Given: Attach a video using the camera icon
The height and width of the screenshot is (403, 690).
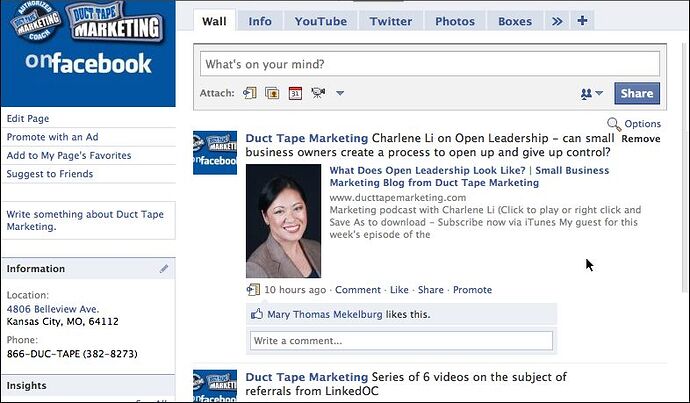Looking at the screenshot, I should (318, 92).
